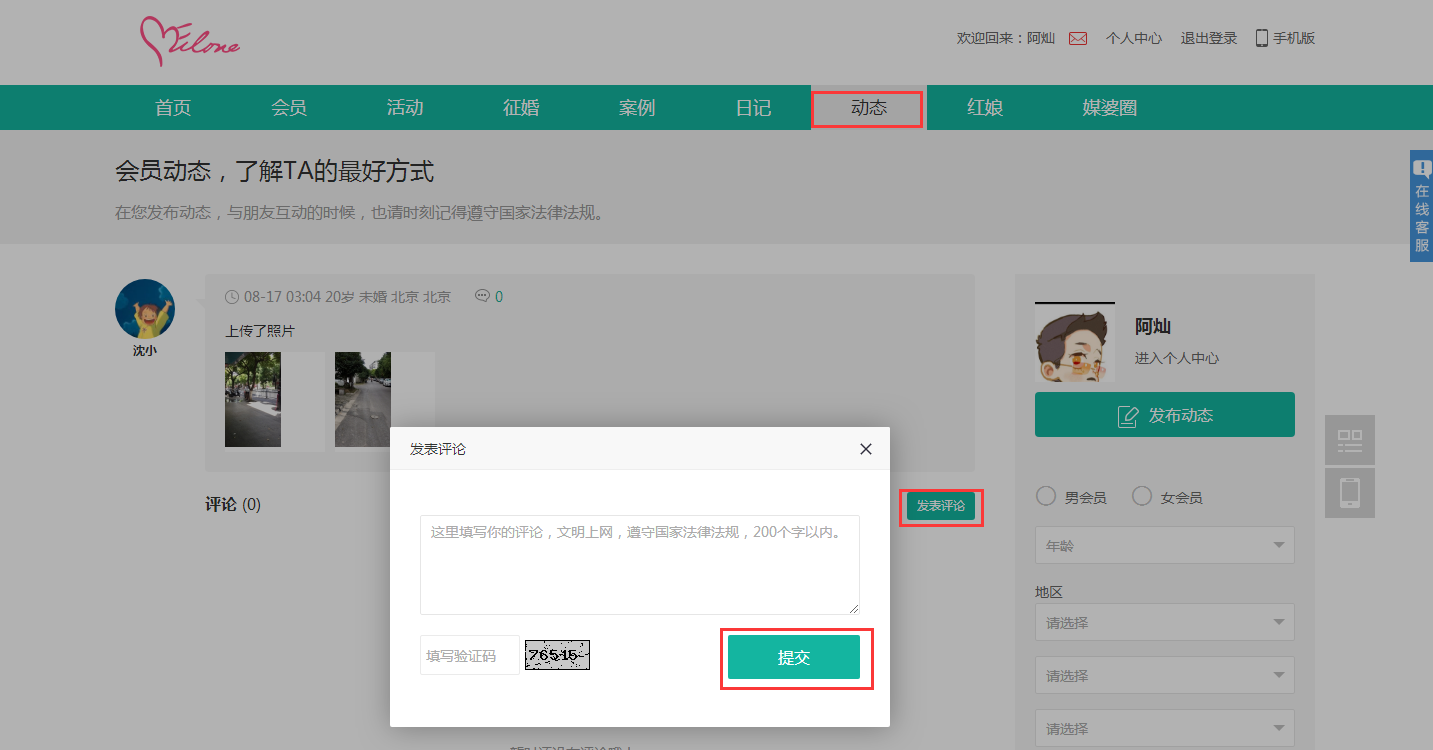Viewport: 1433px width, 750px height.
Task: Click 沈小's avatar picture
Action: click(x=145, y=309)
